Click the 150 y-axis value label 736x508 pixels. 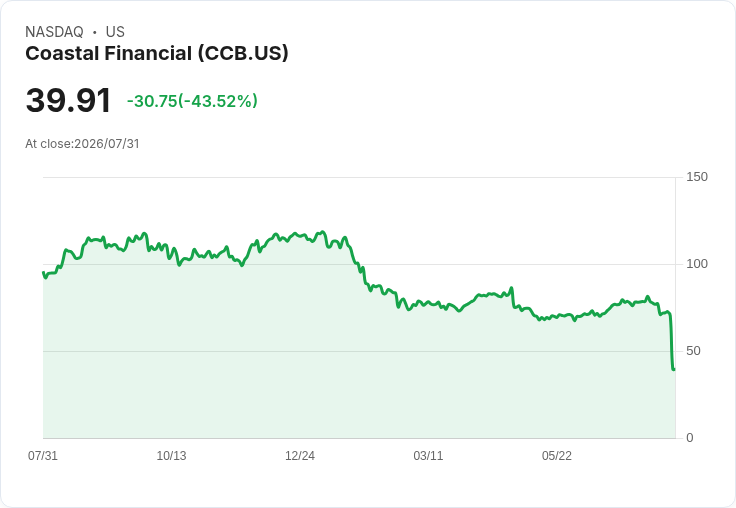(697, 177)
